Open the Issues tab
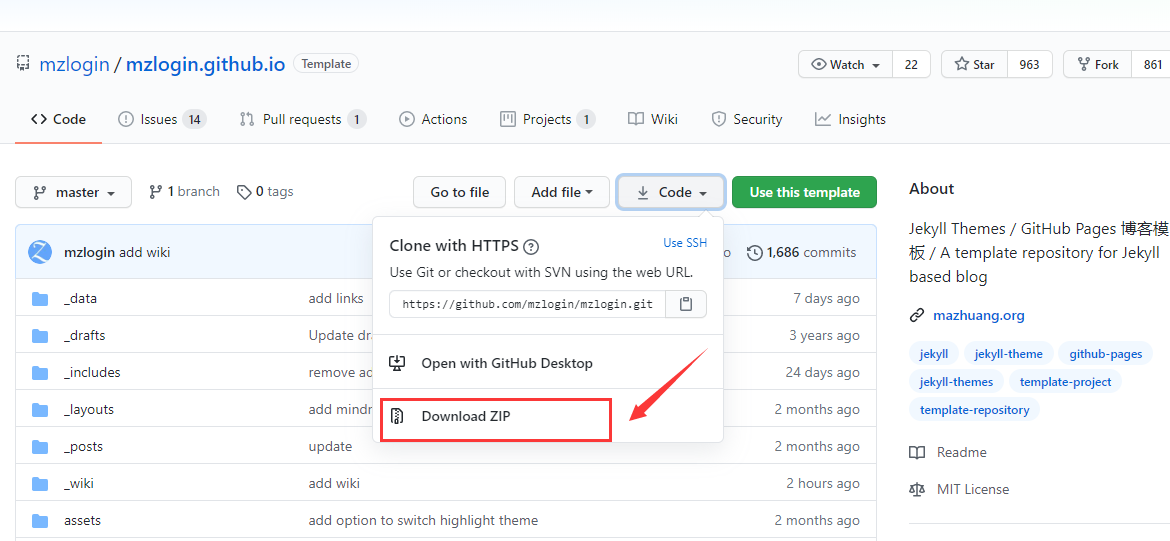Image resolution: width=1170 pixels, height=541 pixels. (x=162, y=119)
